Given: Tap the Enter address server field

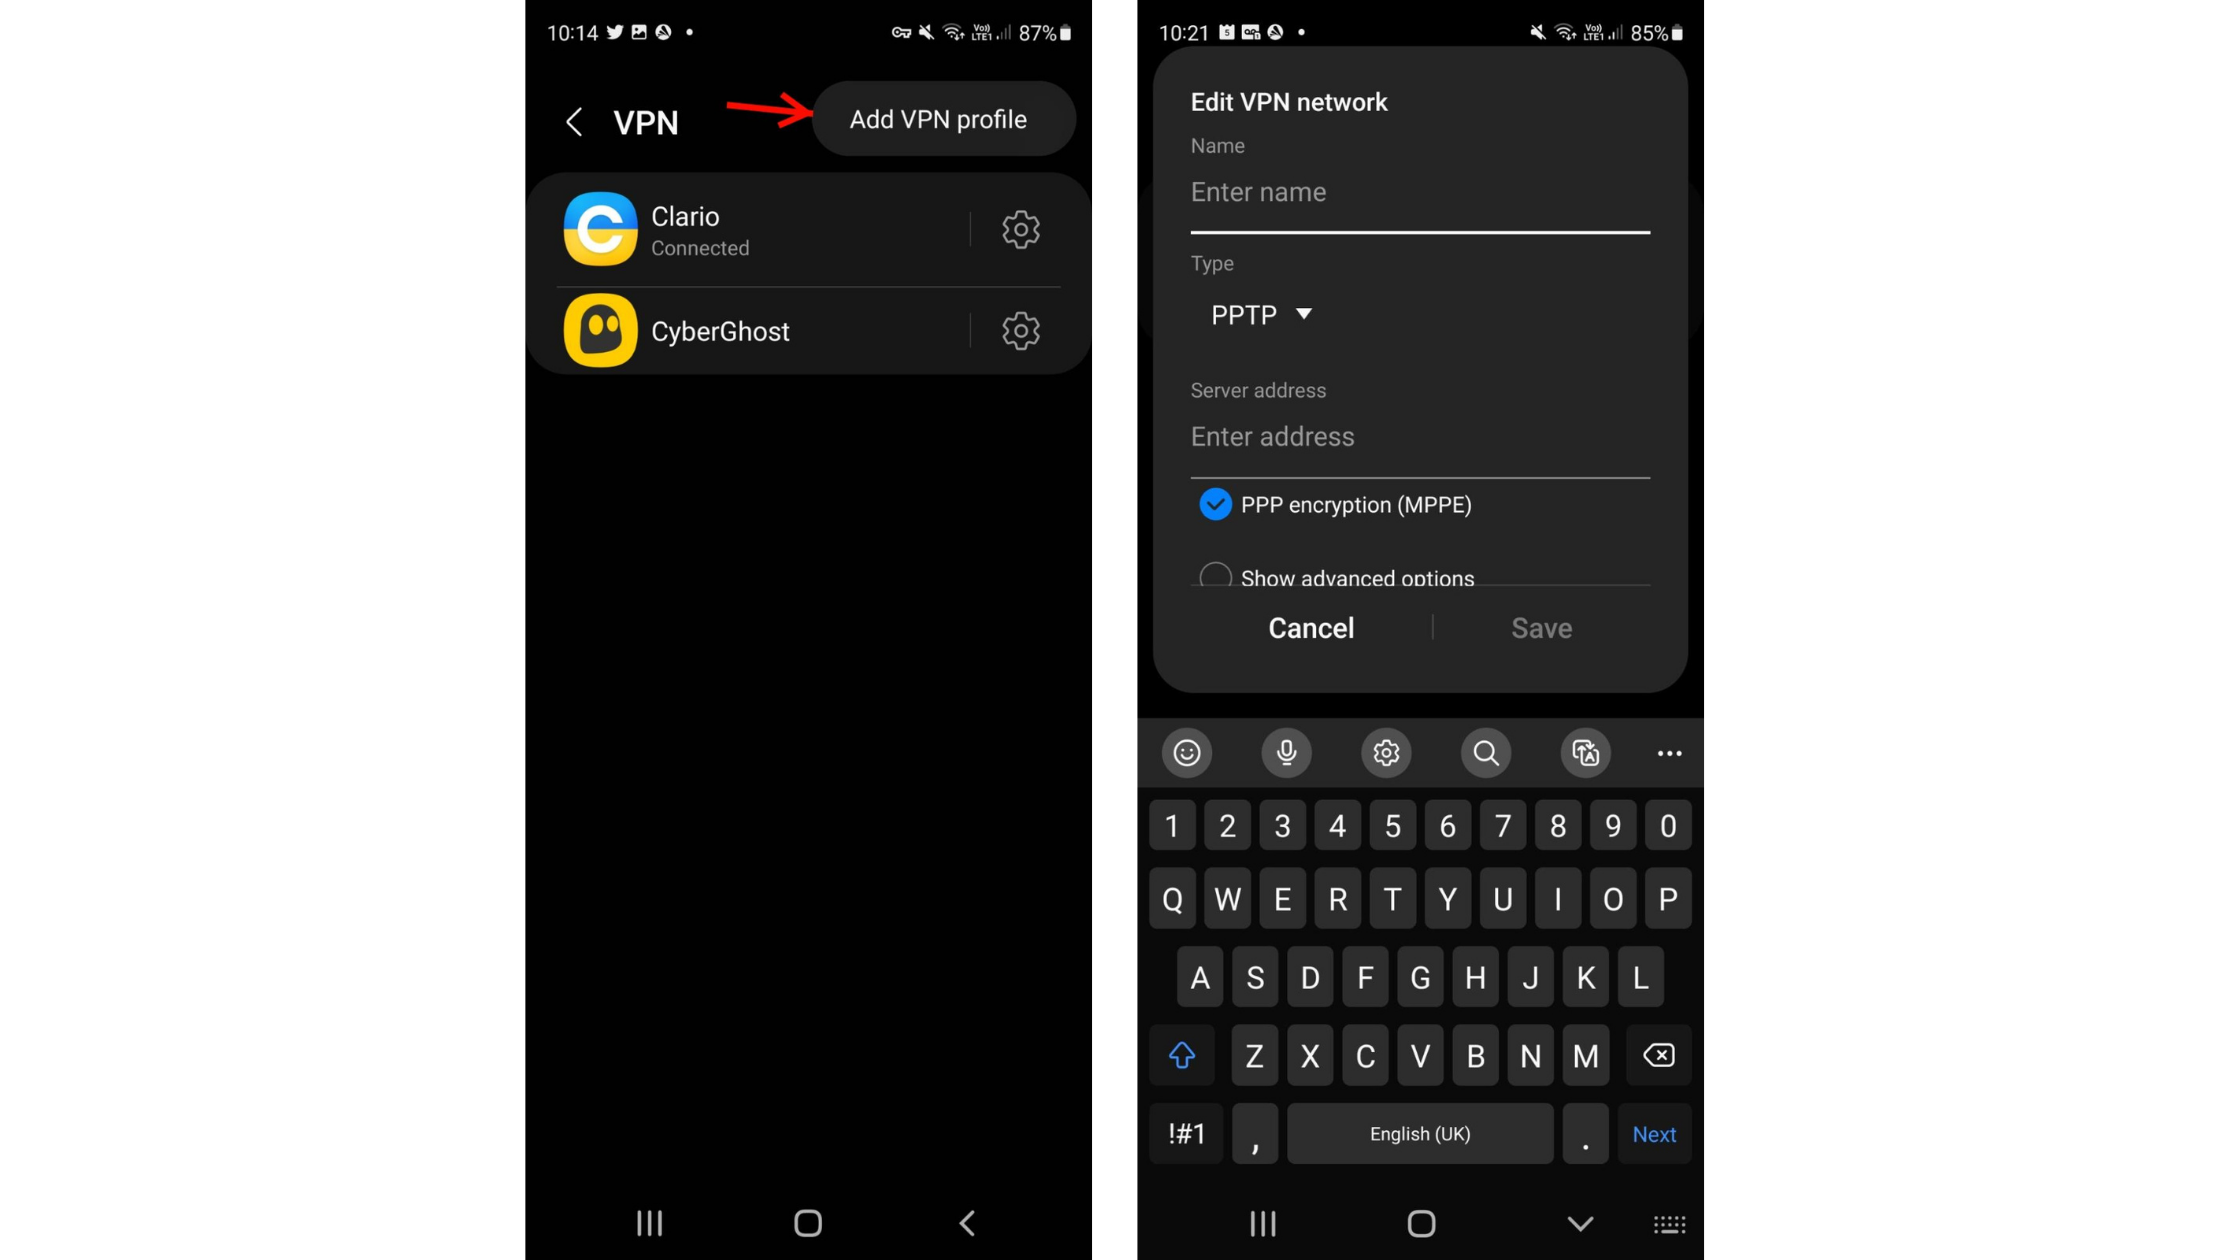Looking at the screenshot, I should click(1418, 437).
